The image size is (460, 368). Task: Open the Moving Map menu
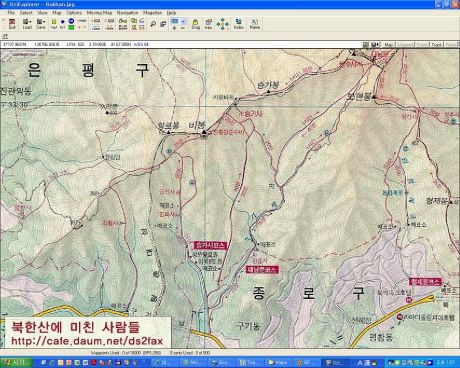coord(99,13)
